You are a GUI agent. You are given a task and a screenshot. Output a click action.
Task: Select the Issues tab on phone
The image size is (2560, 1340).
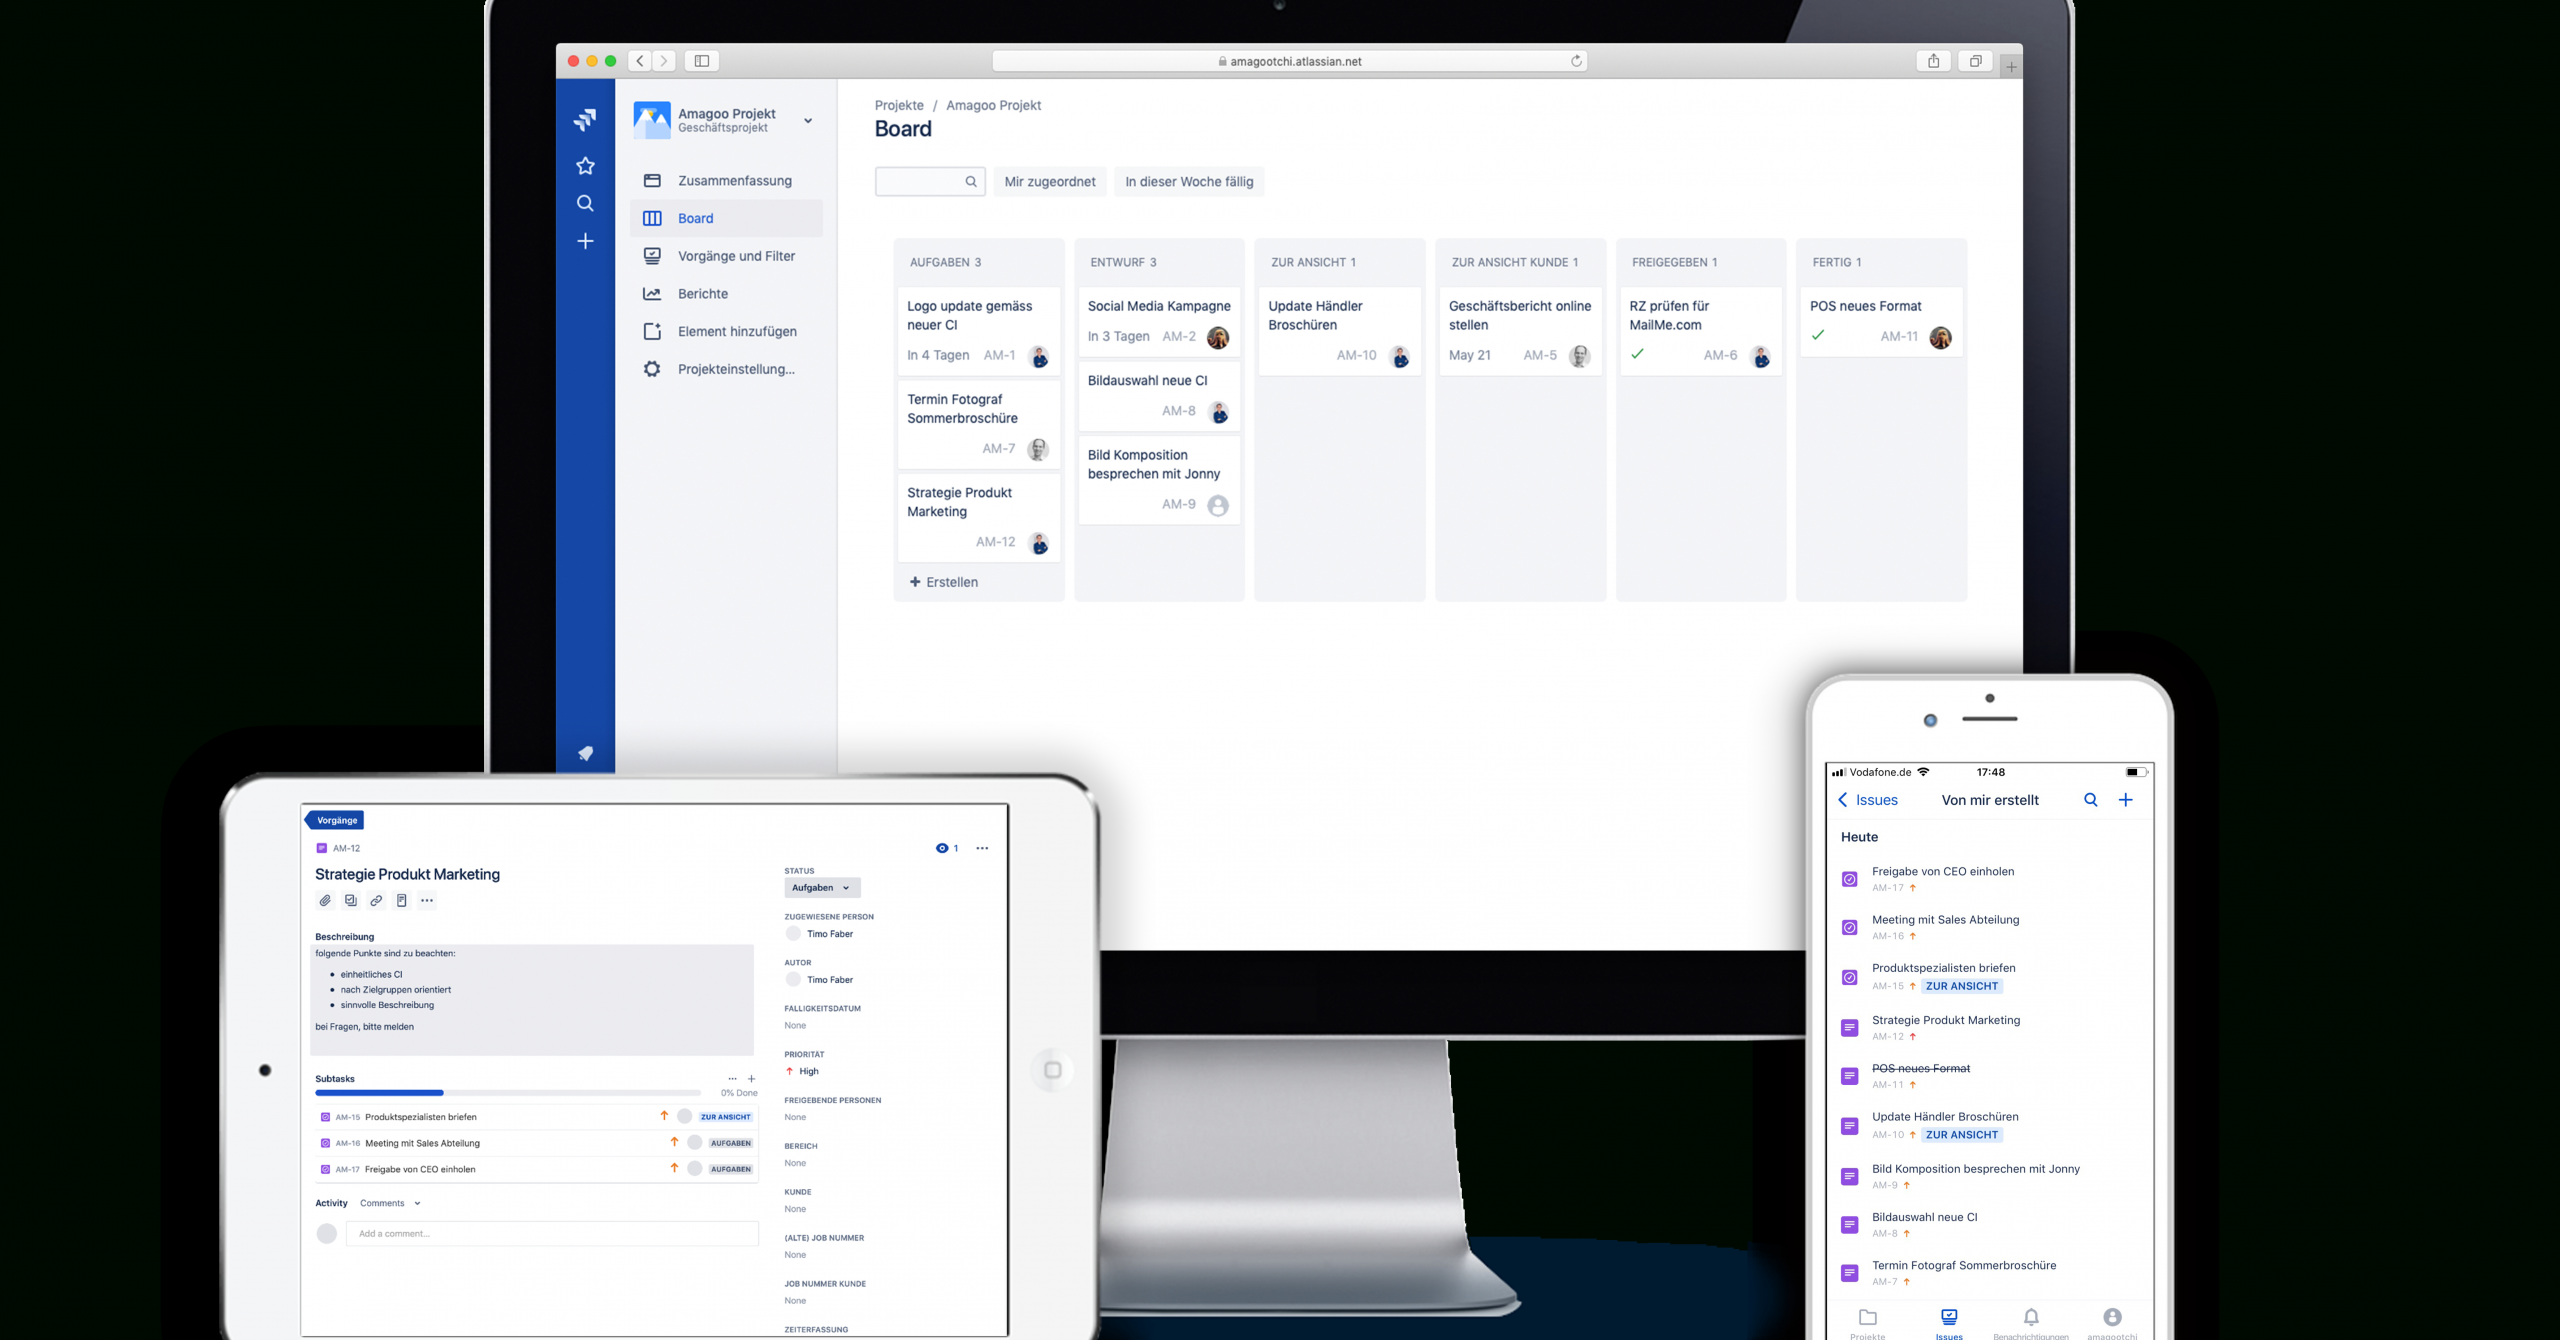(x=1949, y=1324)
